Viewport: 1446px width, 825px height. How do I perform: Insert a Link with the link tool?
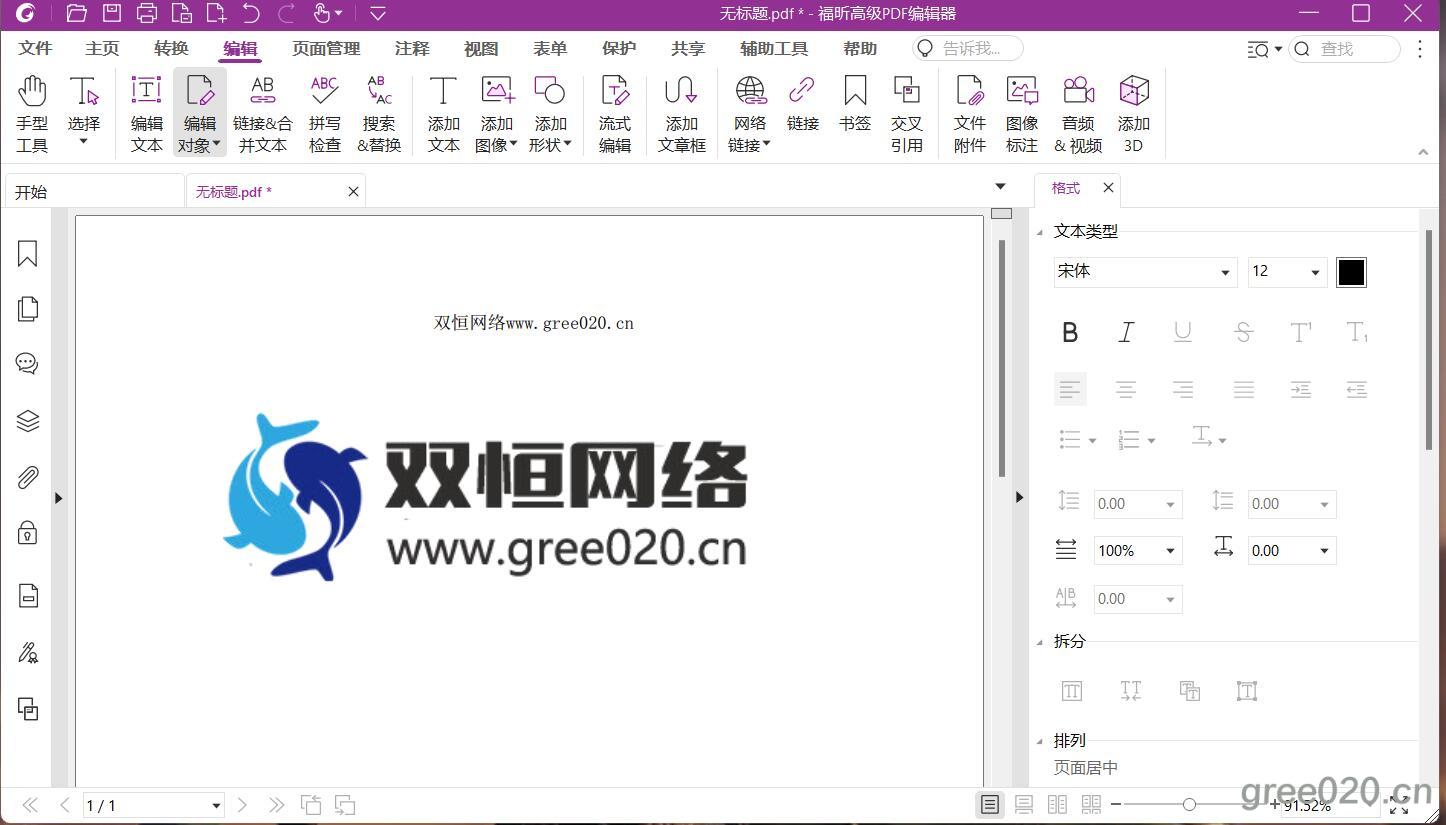pyautogui.click(x=802, y=103)
